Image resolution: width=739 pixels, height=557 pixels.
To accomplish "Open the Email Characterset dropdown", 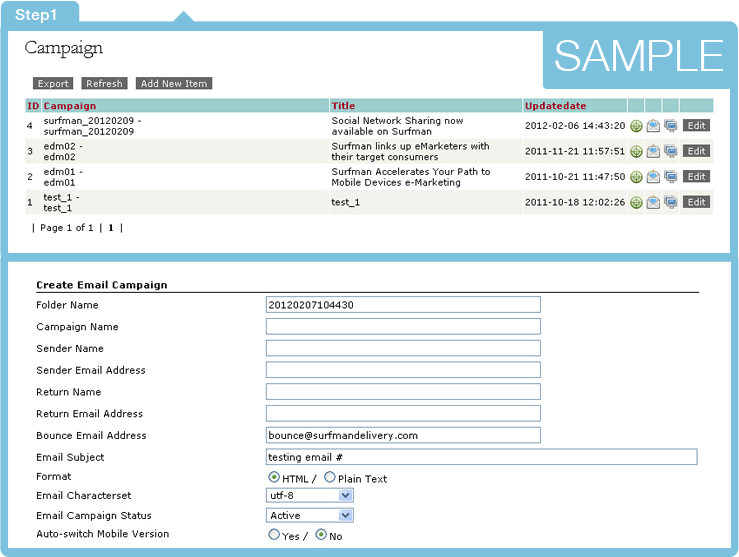I will [346, 495].
